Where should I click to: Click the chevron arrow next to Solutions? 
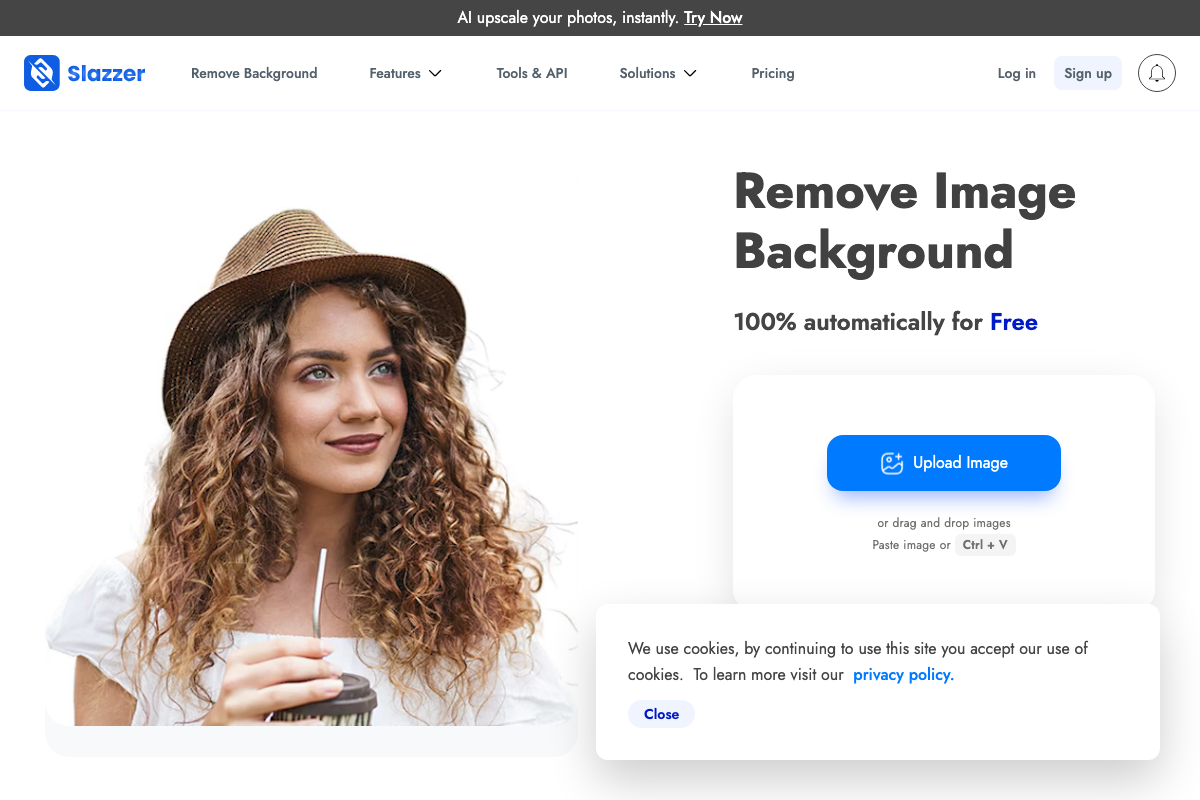tap(690, 73)
